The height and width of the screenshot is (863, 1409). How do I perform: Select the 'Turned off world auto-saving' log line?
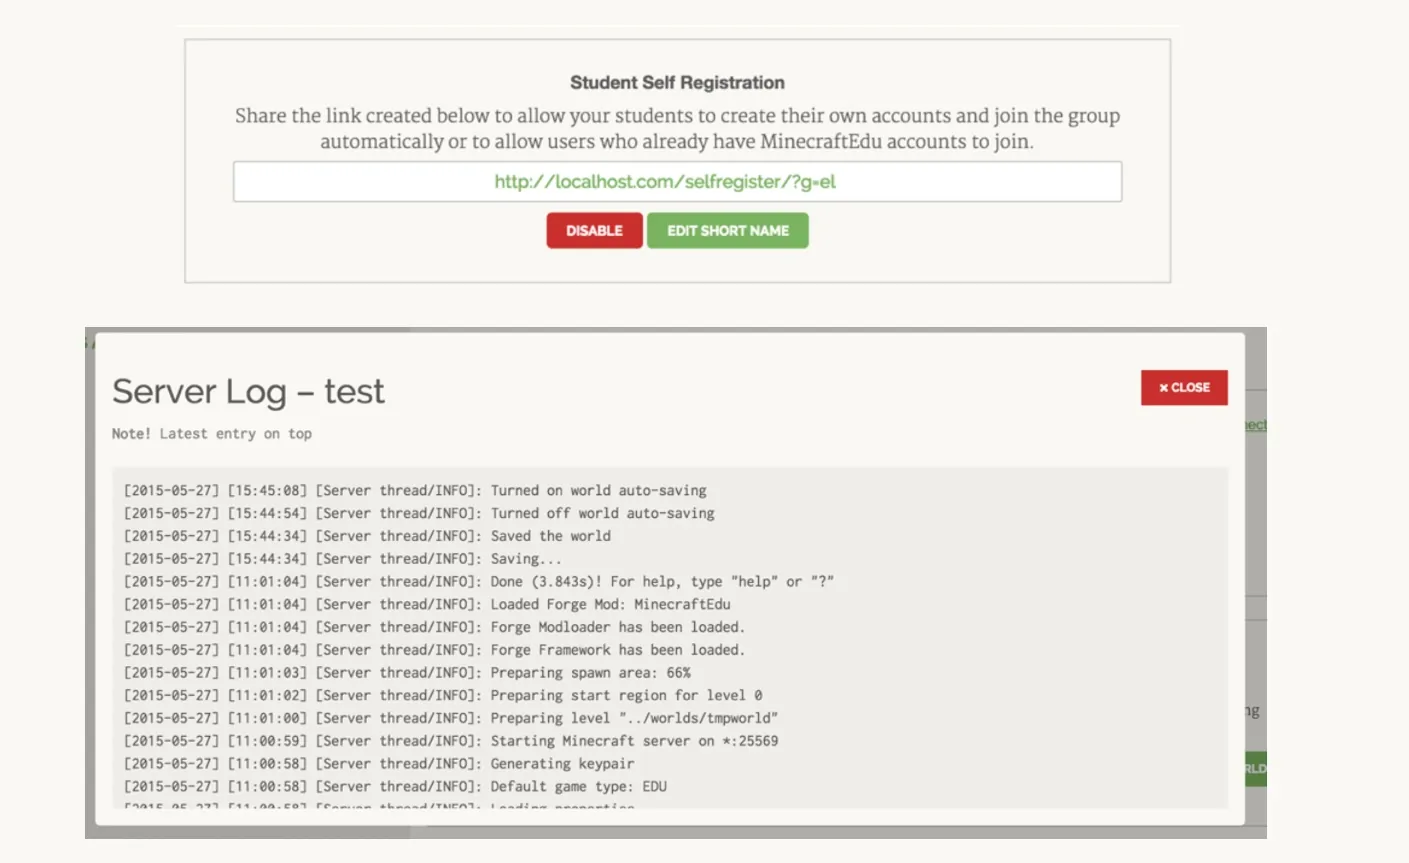(419, 513)
